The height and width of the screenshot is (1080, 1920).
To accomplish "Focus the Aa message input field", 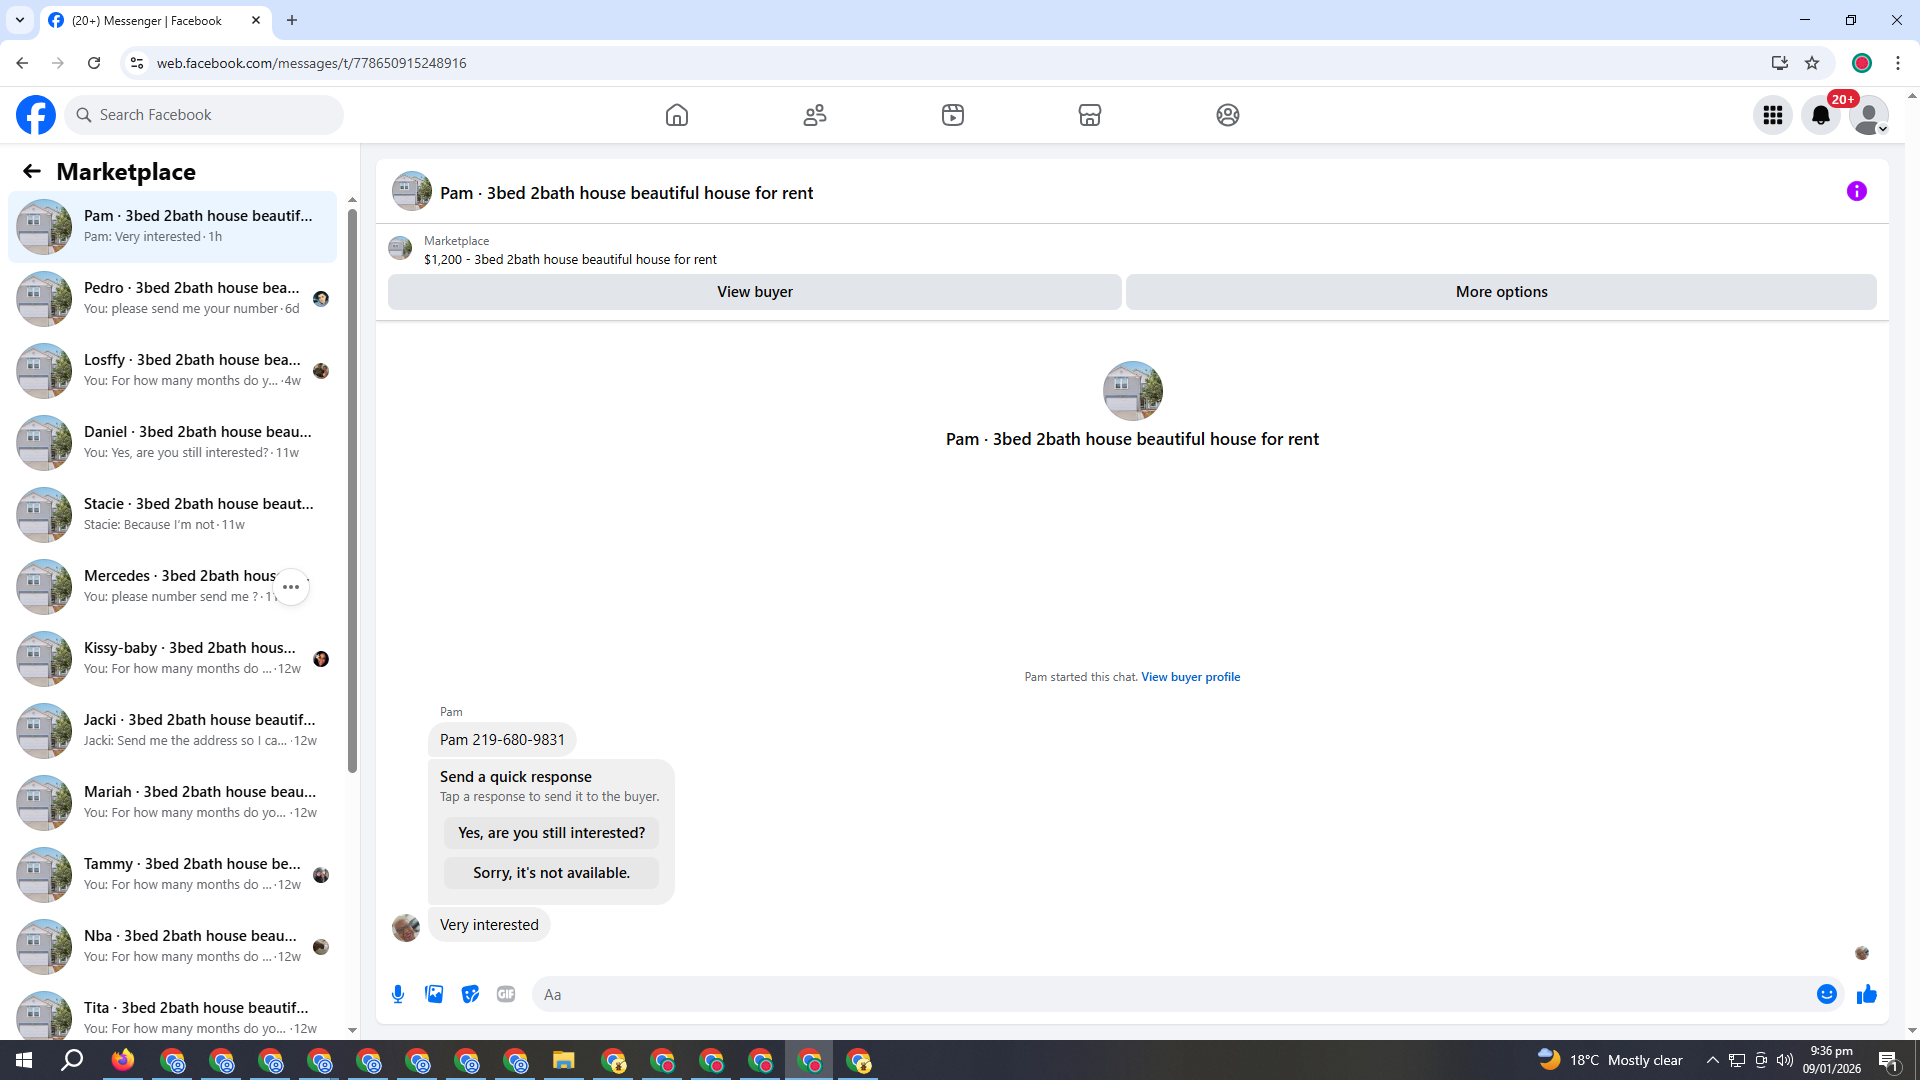I will (1170, 994).
